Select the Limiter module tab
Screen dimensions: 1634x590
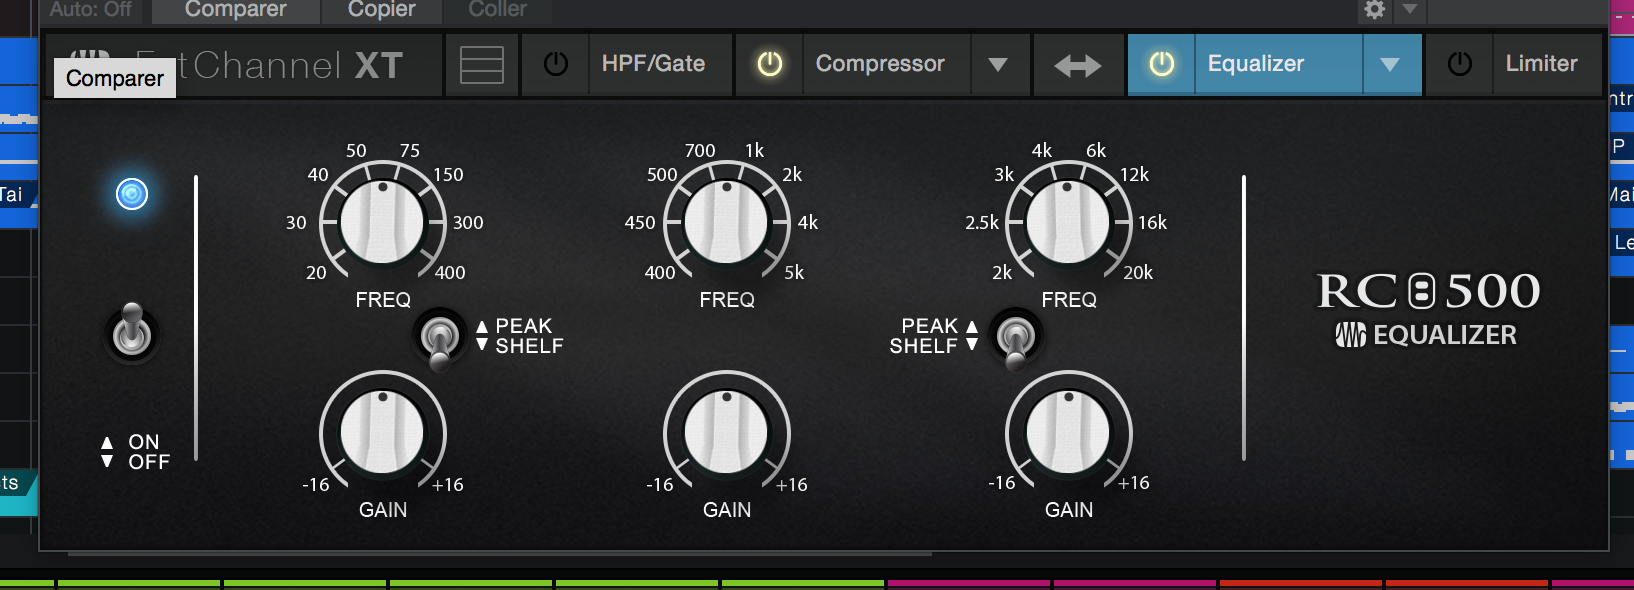(x=1542, y=64)
